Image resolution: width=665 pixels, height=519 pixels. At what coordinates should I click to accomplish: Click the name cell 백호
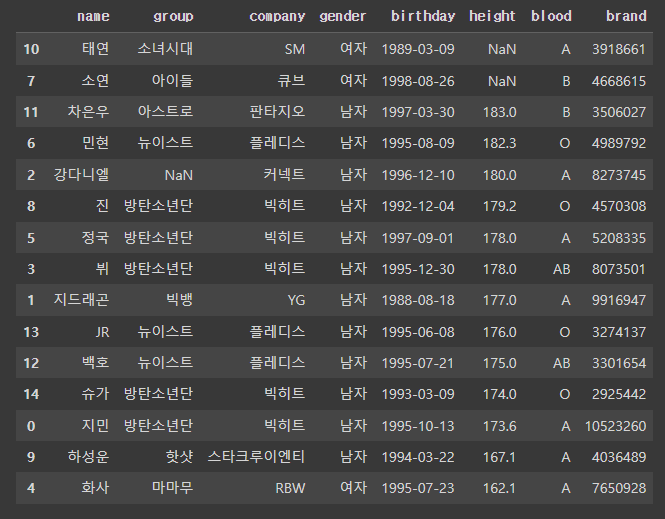(x=95, y=363)
